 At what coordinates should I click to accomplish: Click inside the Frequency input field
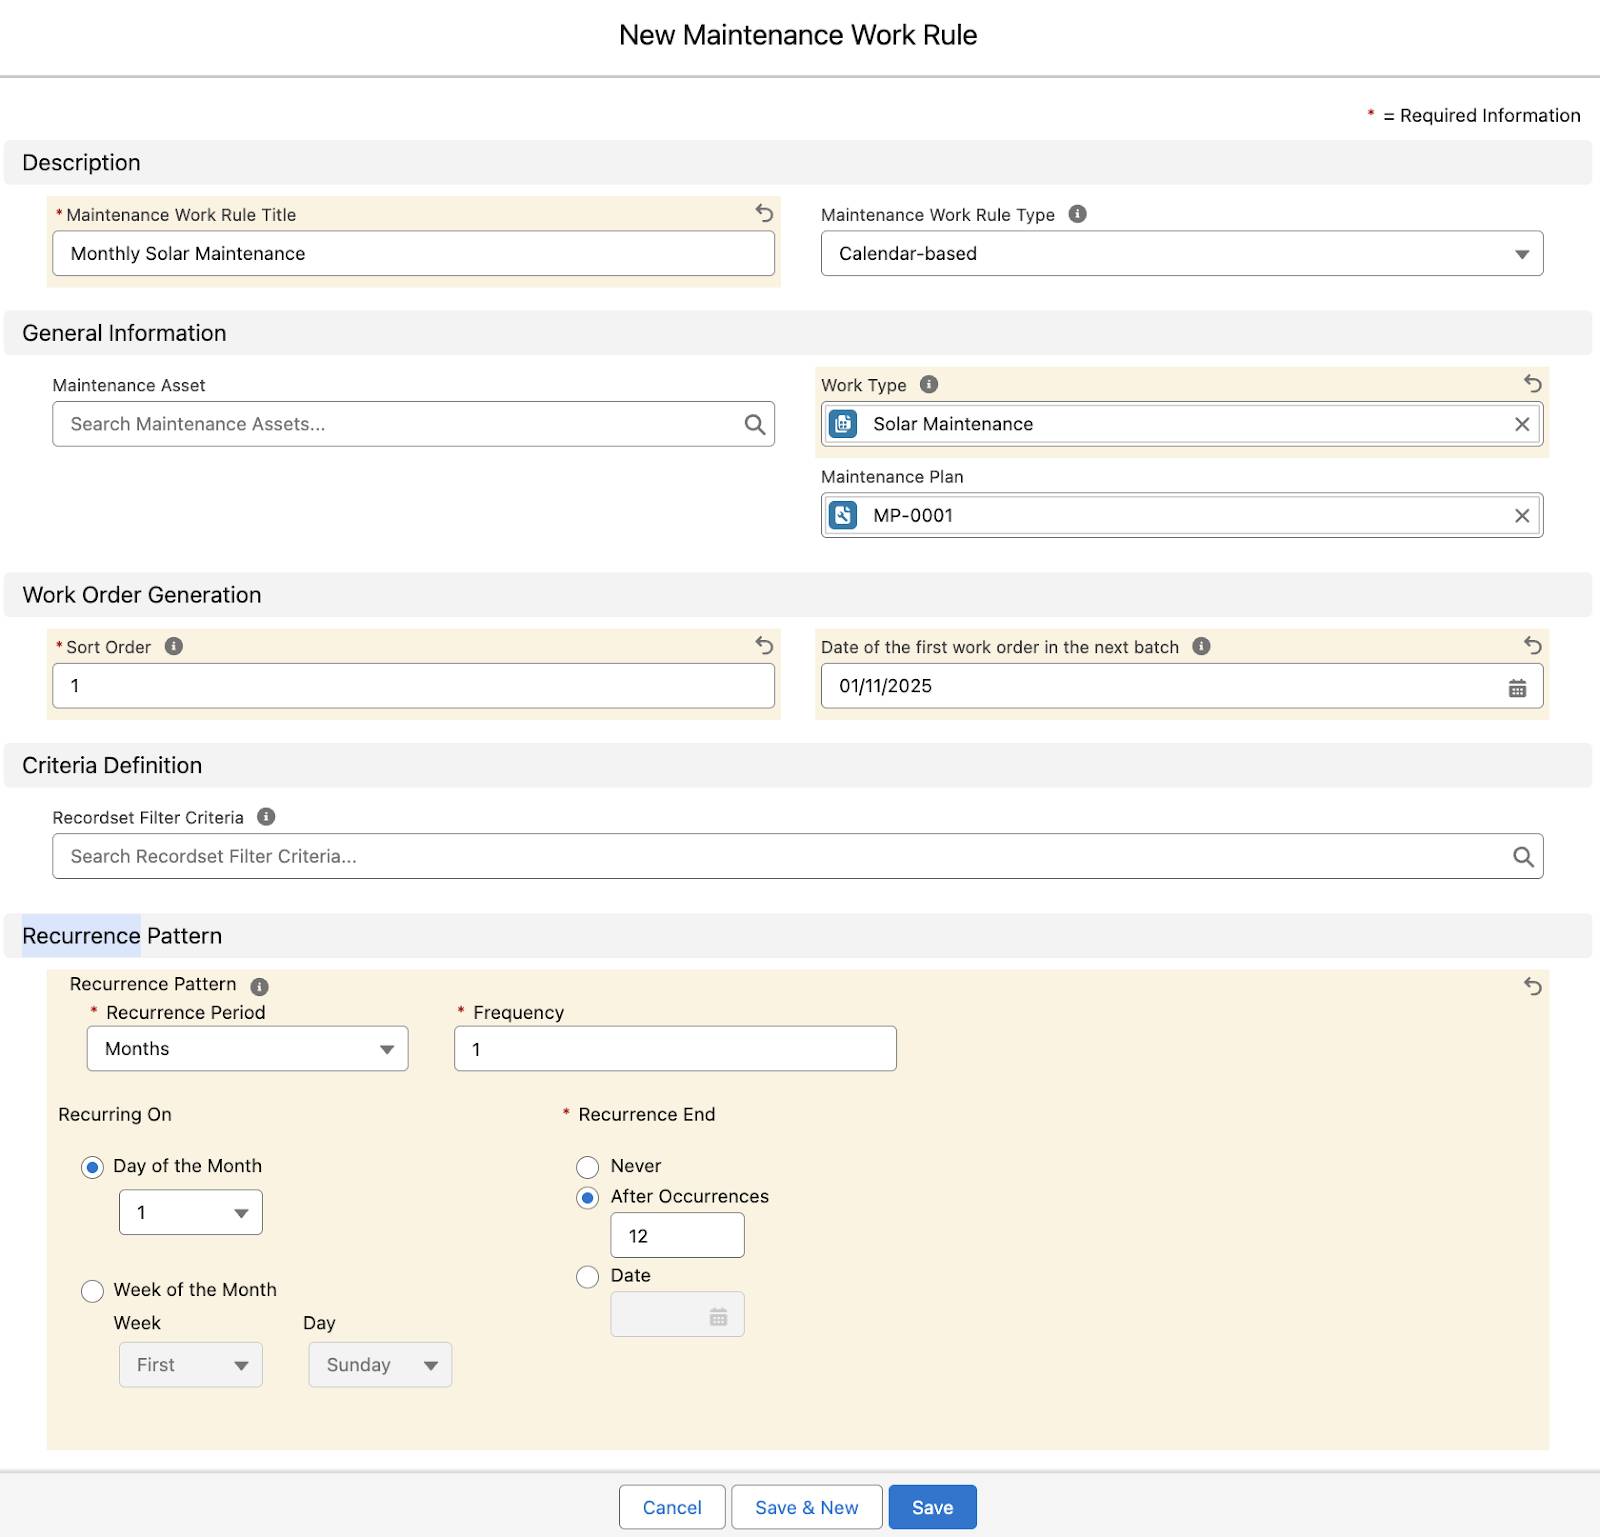pos(675,1049)
